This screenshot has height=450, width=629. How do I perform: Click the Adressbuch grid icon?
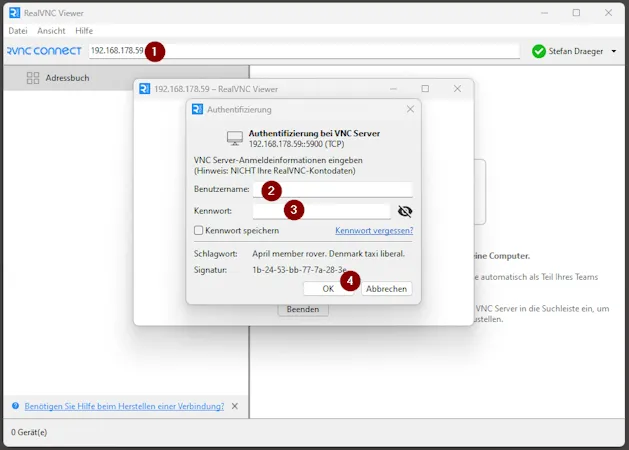coord(33,77)
